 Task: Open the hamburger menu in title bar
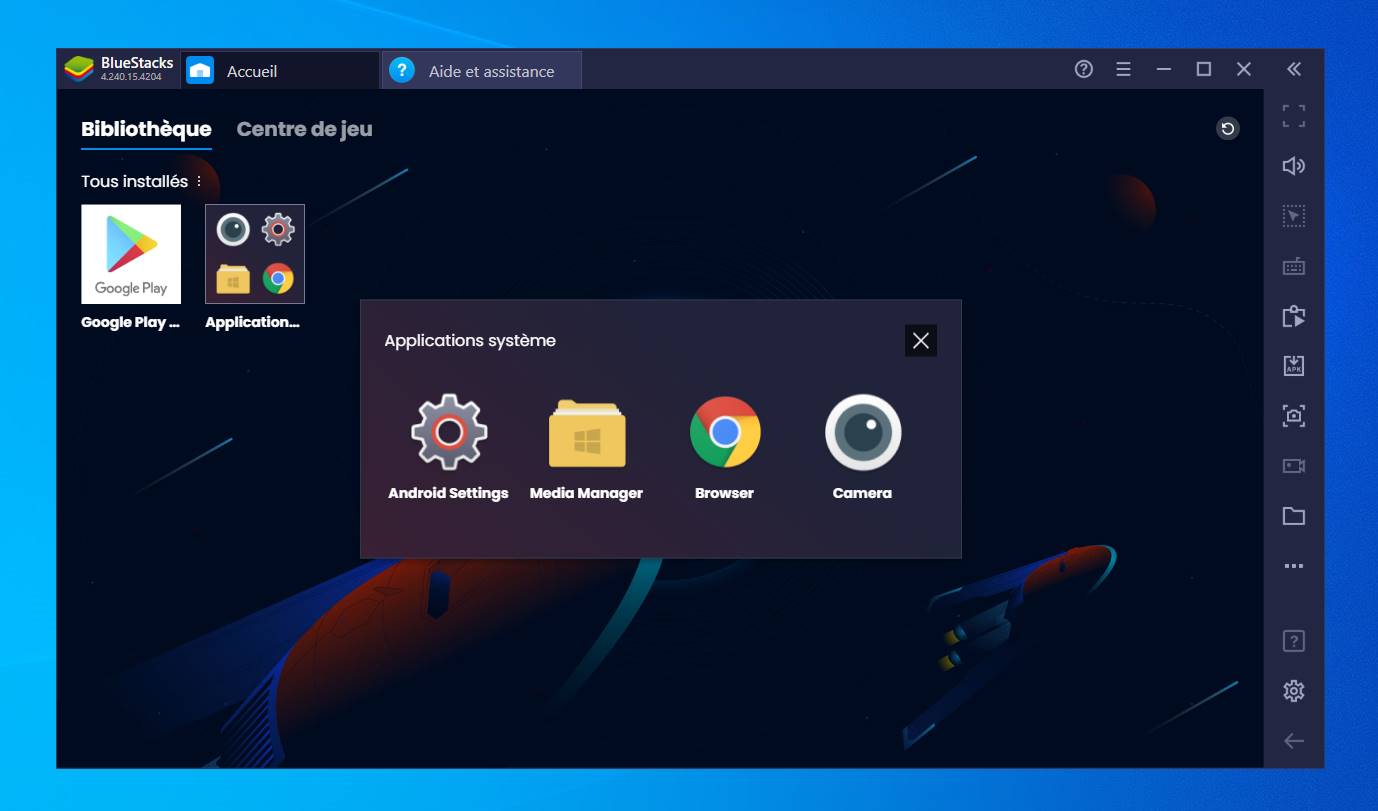click(x=1124, y=69)
